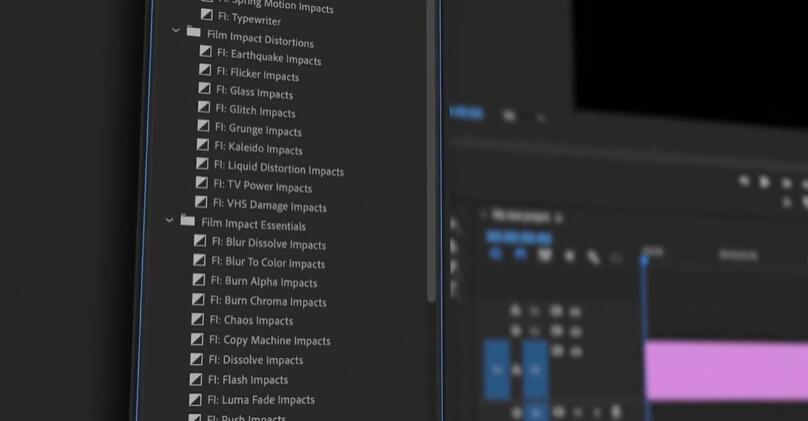Choose the FI: Copy Machine Impacts label
Image resolution: width=808 pixels, height=421 pixels.
pyautogui.click(x=269, y=341)
